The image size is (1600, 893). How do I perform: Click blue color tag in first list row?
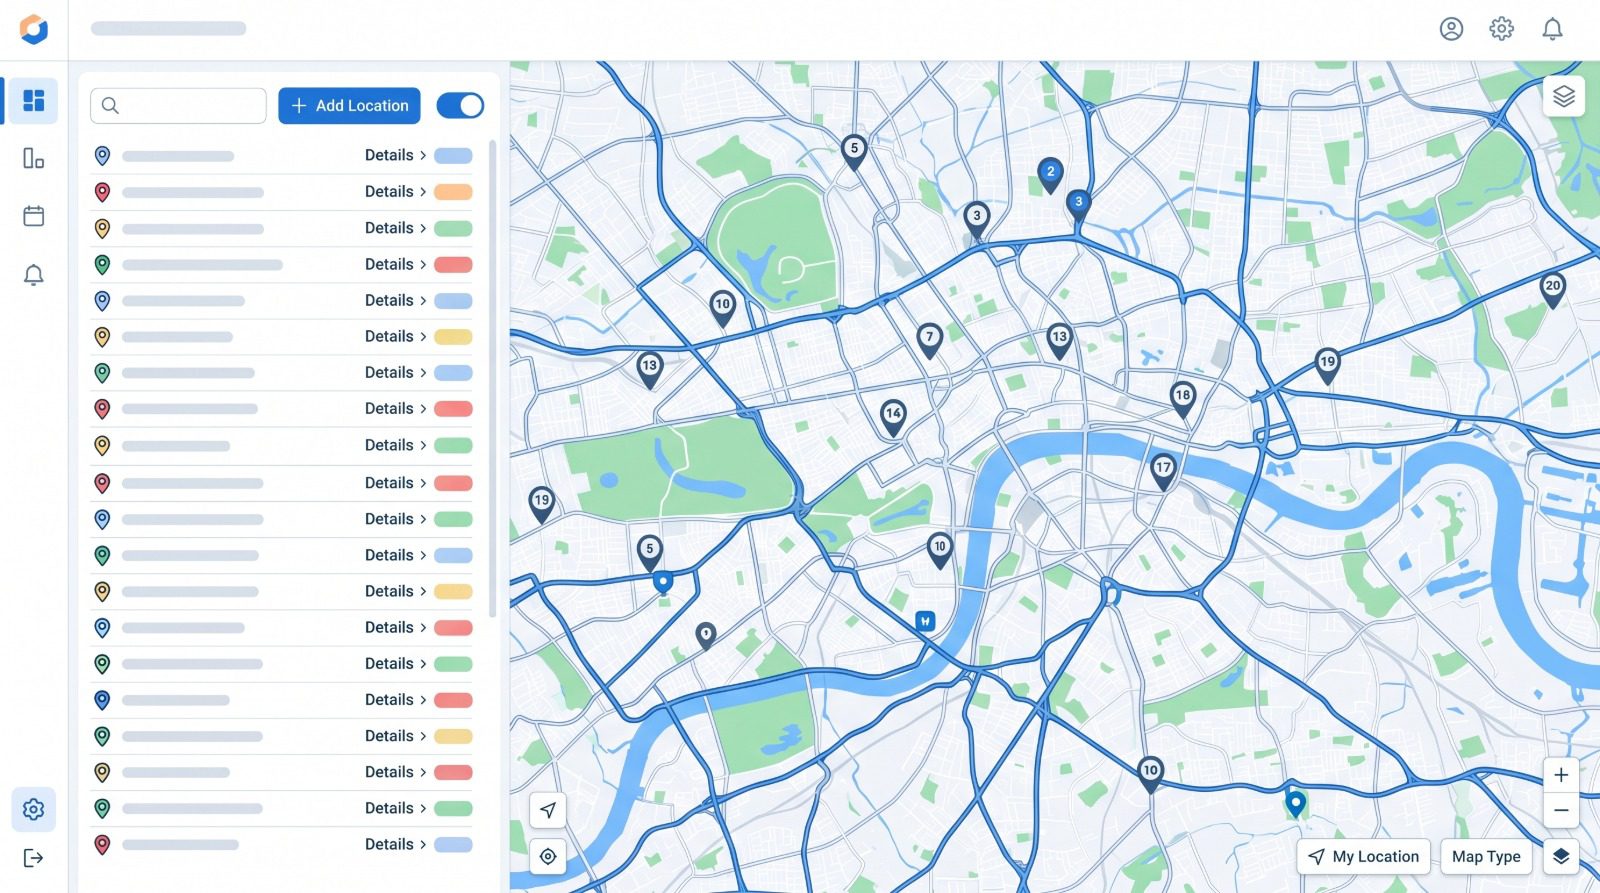point(453,156)
